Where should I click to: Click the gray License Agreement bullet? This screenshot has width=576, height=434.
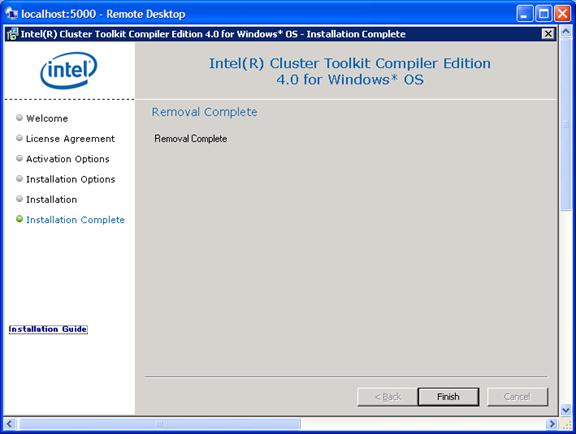pos(19,138)
